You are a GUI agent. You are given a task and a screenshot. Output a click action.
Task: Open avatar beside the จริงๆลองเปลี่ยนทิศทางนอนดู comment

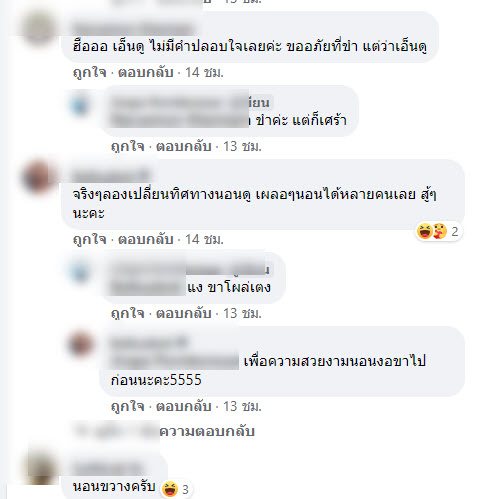pos(38,177)
